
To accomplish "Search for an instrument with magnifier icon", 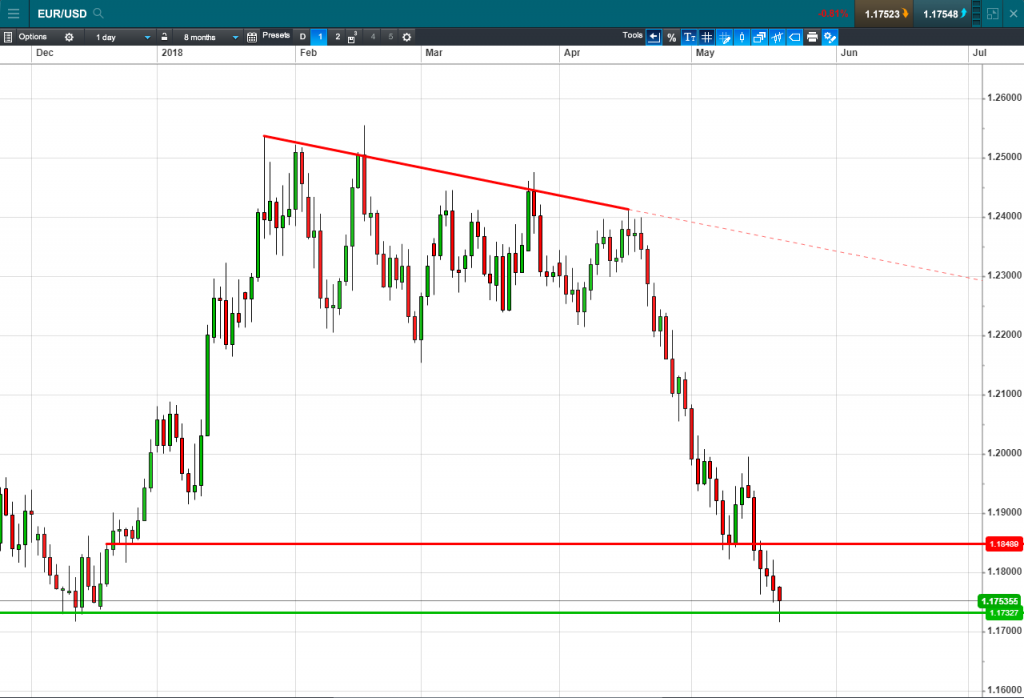I will [x=99, y=13].
